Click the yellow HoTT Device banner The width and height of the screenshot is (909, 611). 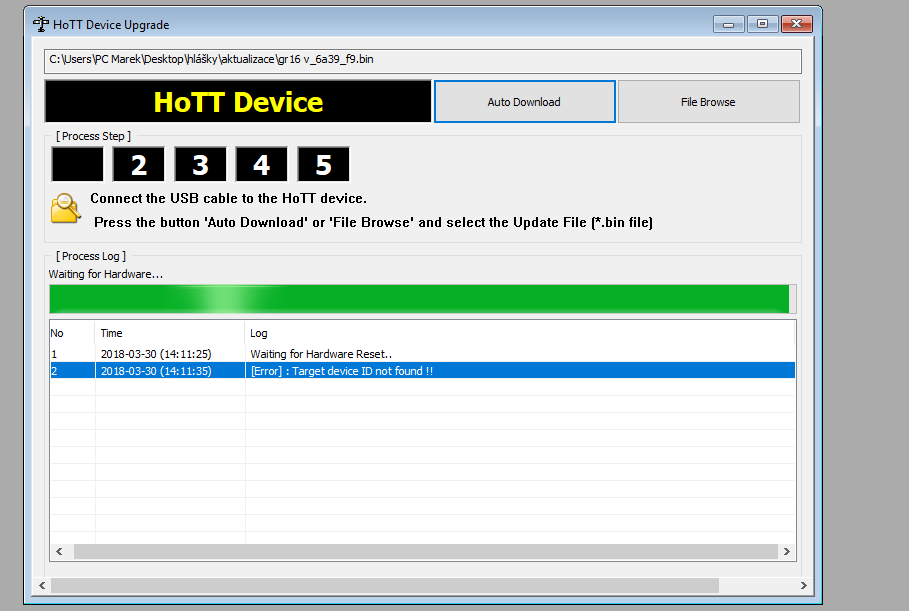(x=238, y=102)
